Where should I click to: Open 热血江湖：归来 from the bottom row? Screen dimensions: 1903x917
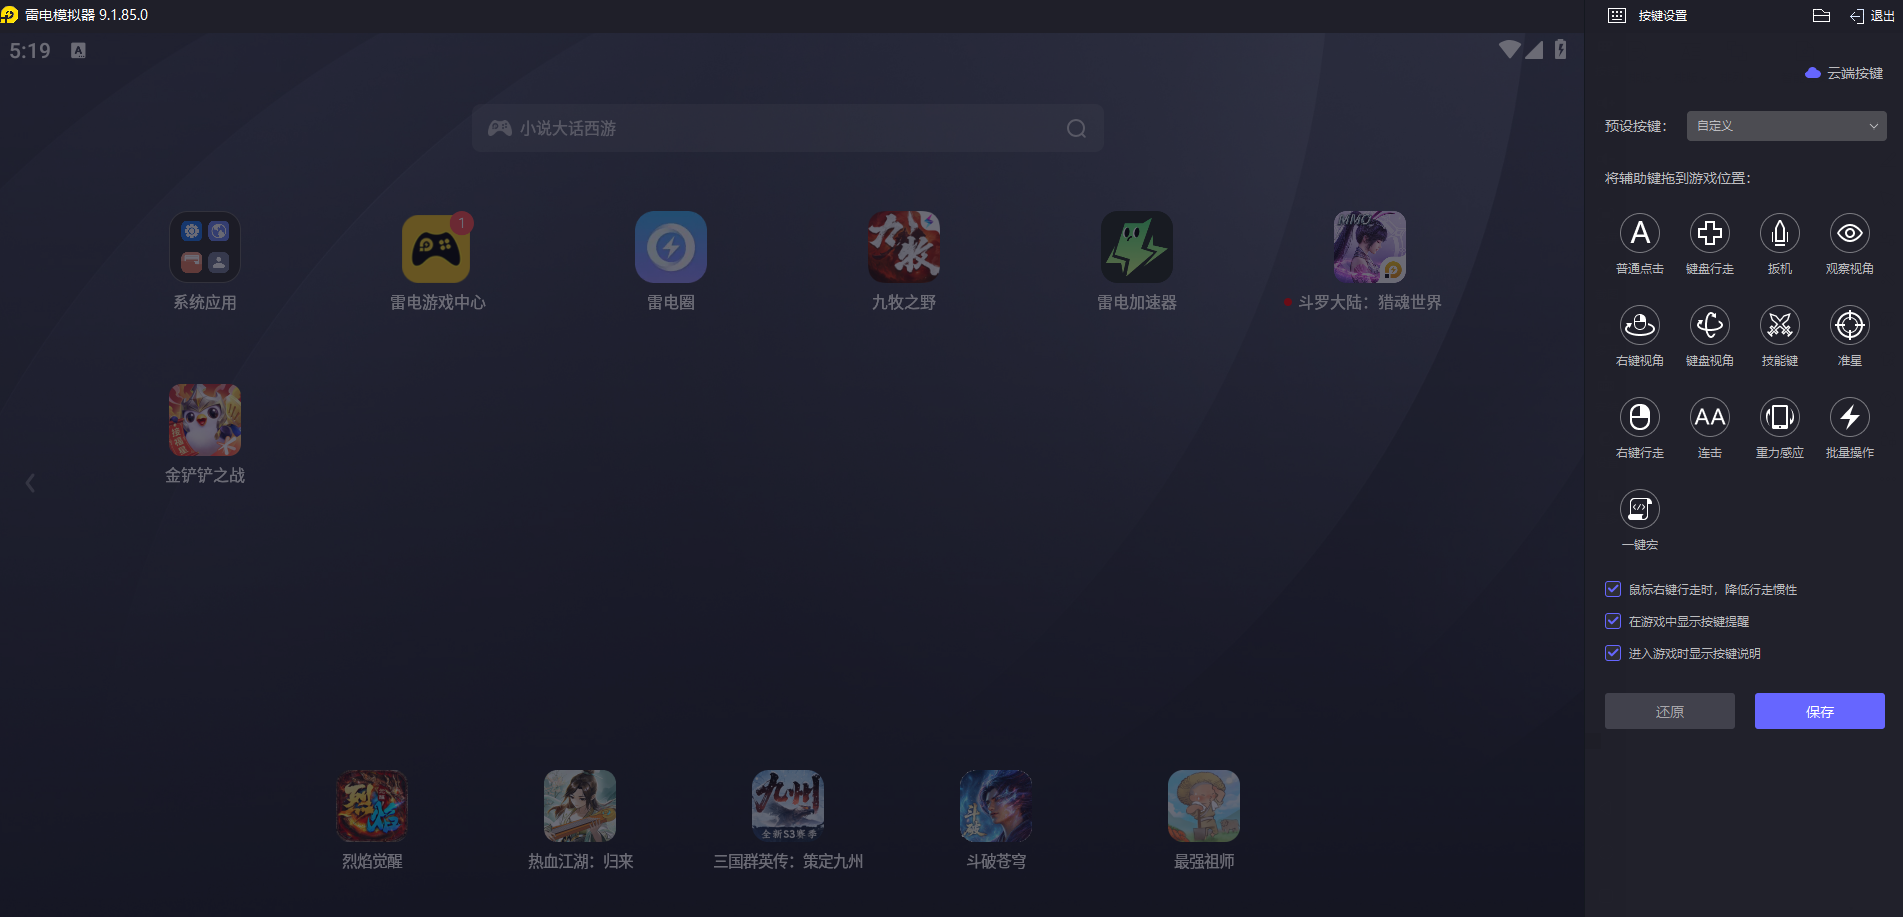click(x=580, y=806)
